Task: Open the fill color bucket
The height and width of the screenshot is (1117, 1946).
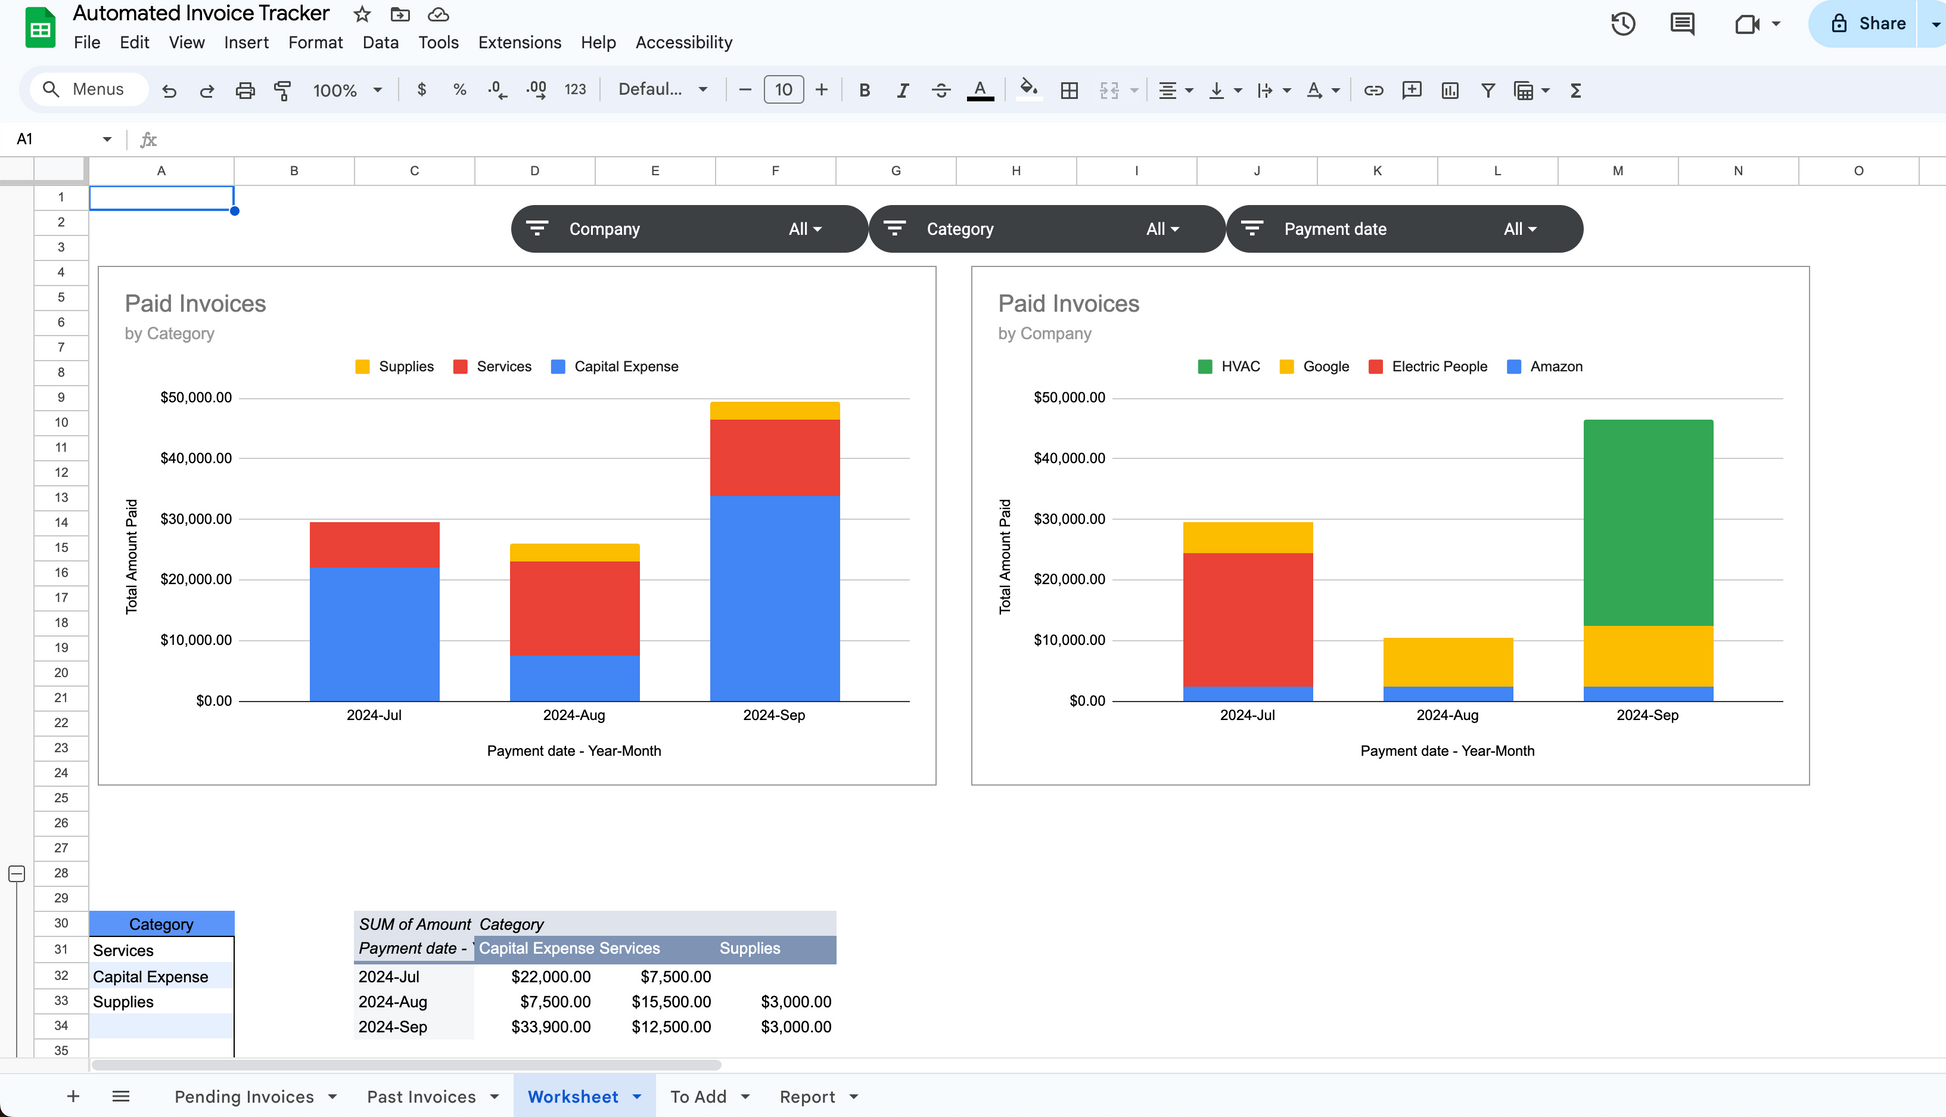Action: (x=1028, y=89)
